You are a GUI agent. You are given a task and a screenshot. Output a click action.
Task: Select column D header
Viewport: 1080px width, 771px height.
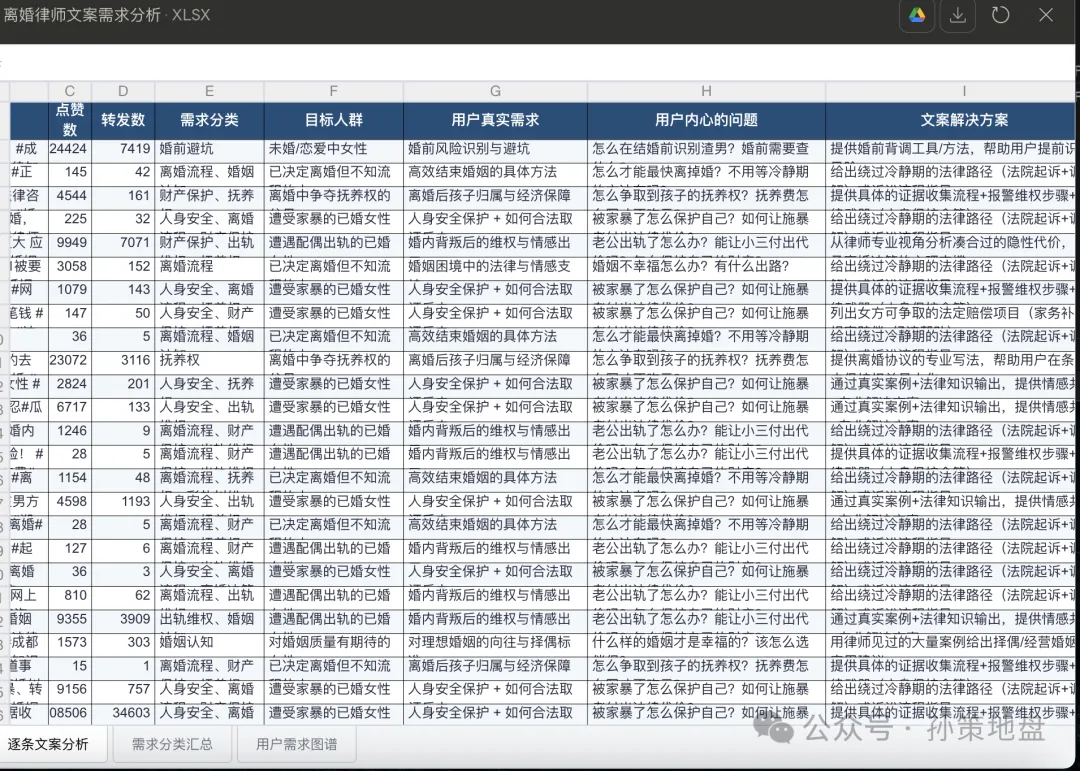point(123,91)
